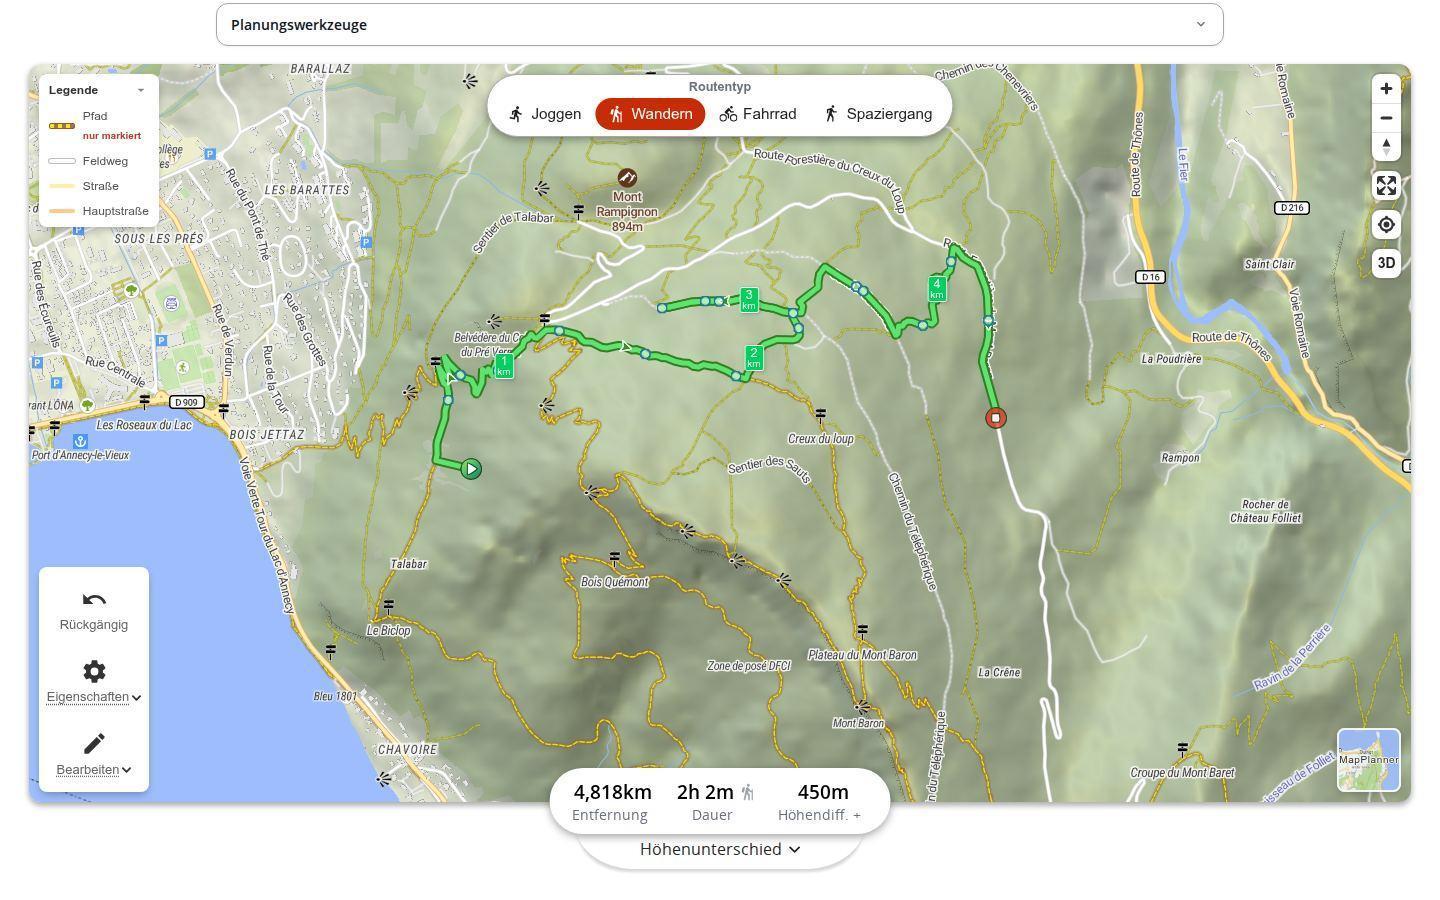Zoom in with the plus button
The image size is (1440, 900).
(x=1386, y=89)
